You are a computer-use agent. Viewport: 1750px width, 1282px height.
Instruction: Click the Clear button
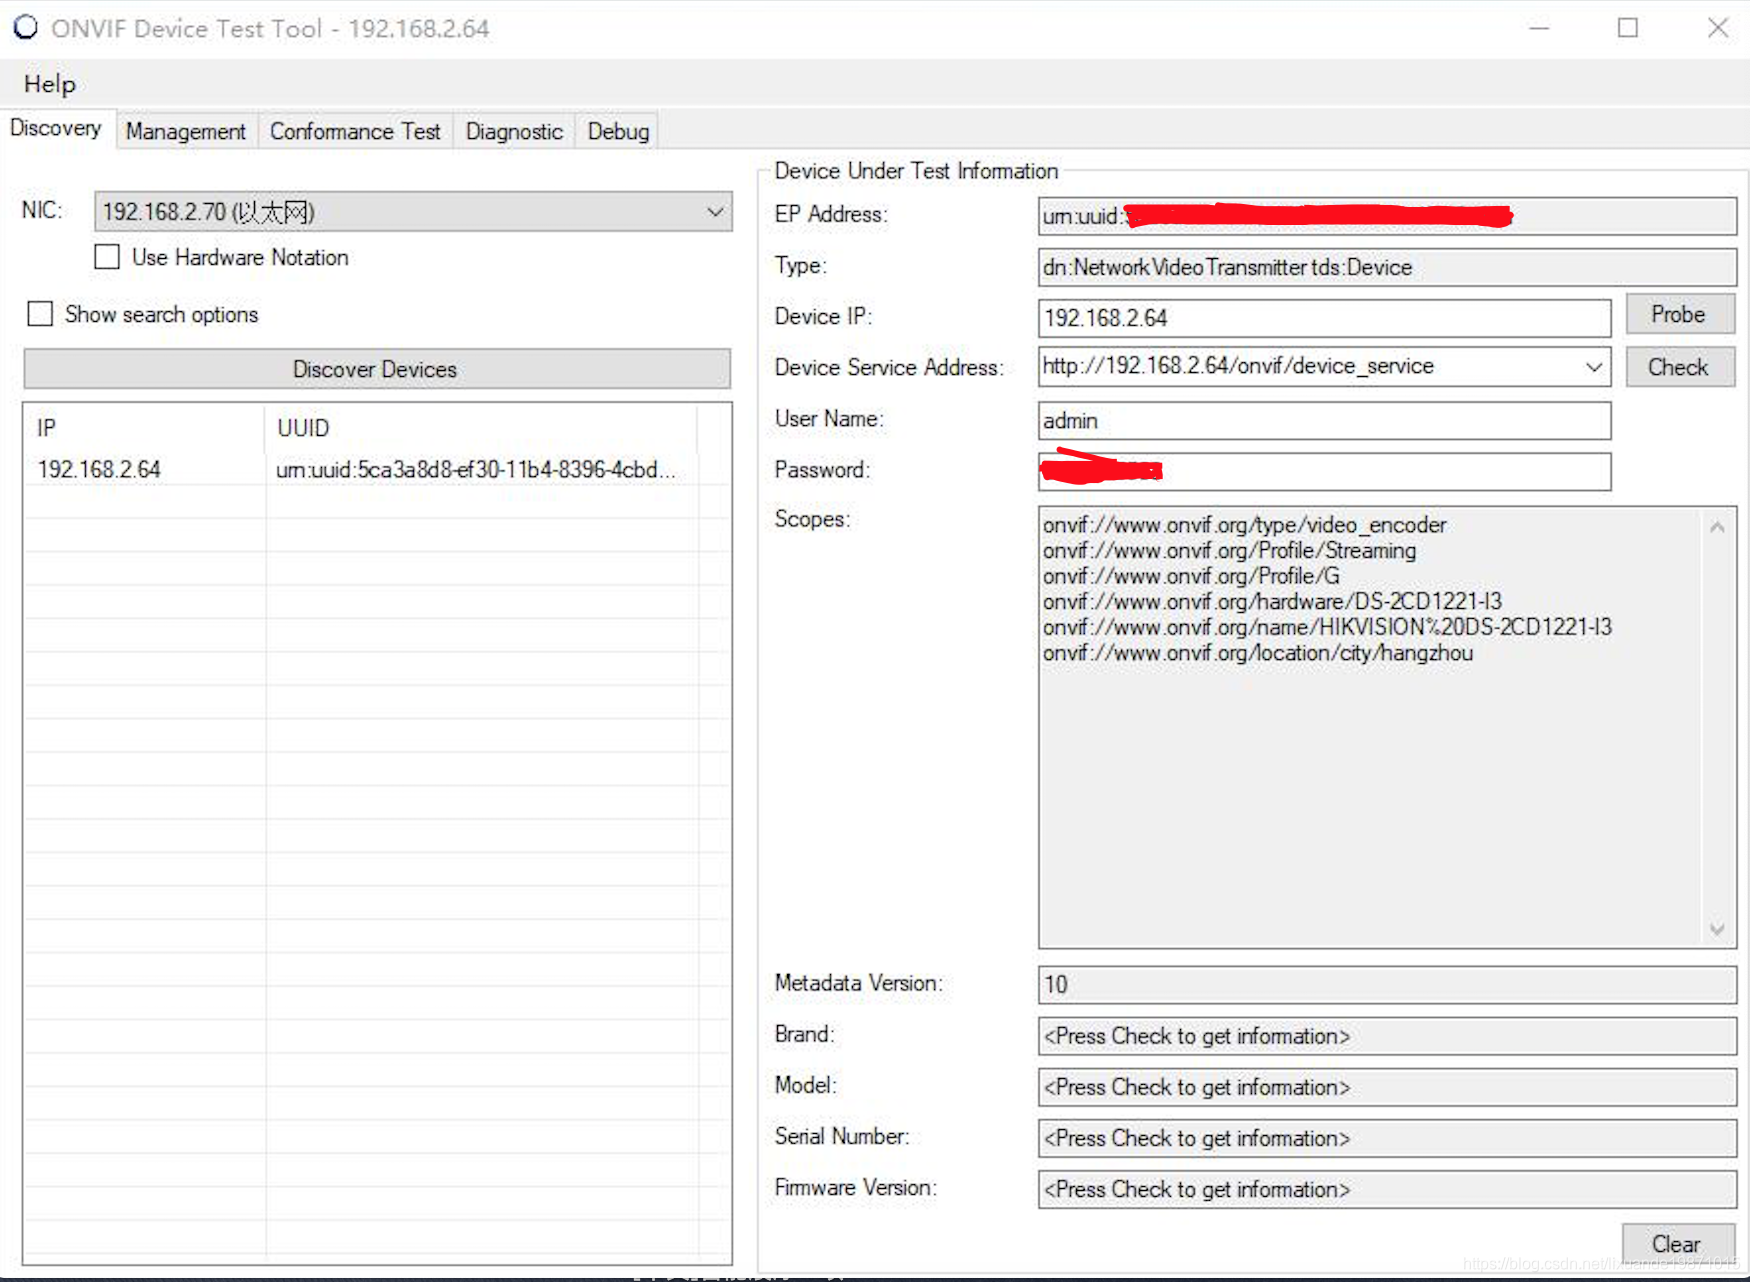point(1679,1244)
